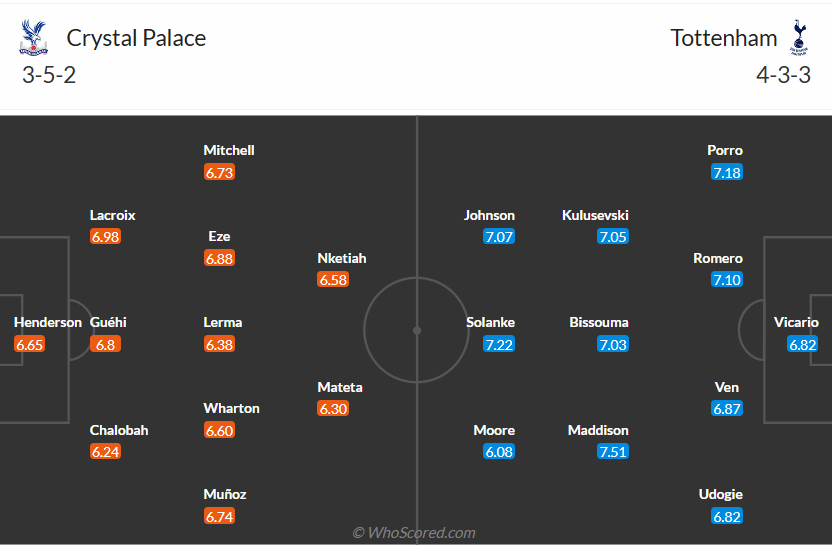Click Moore's 6.08 rating badge
This screenshot has height=545, width=832.
499,452
